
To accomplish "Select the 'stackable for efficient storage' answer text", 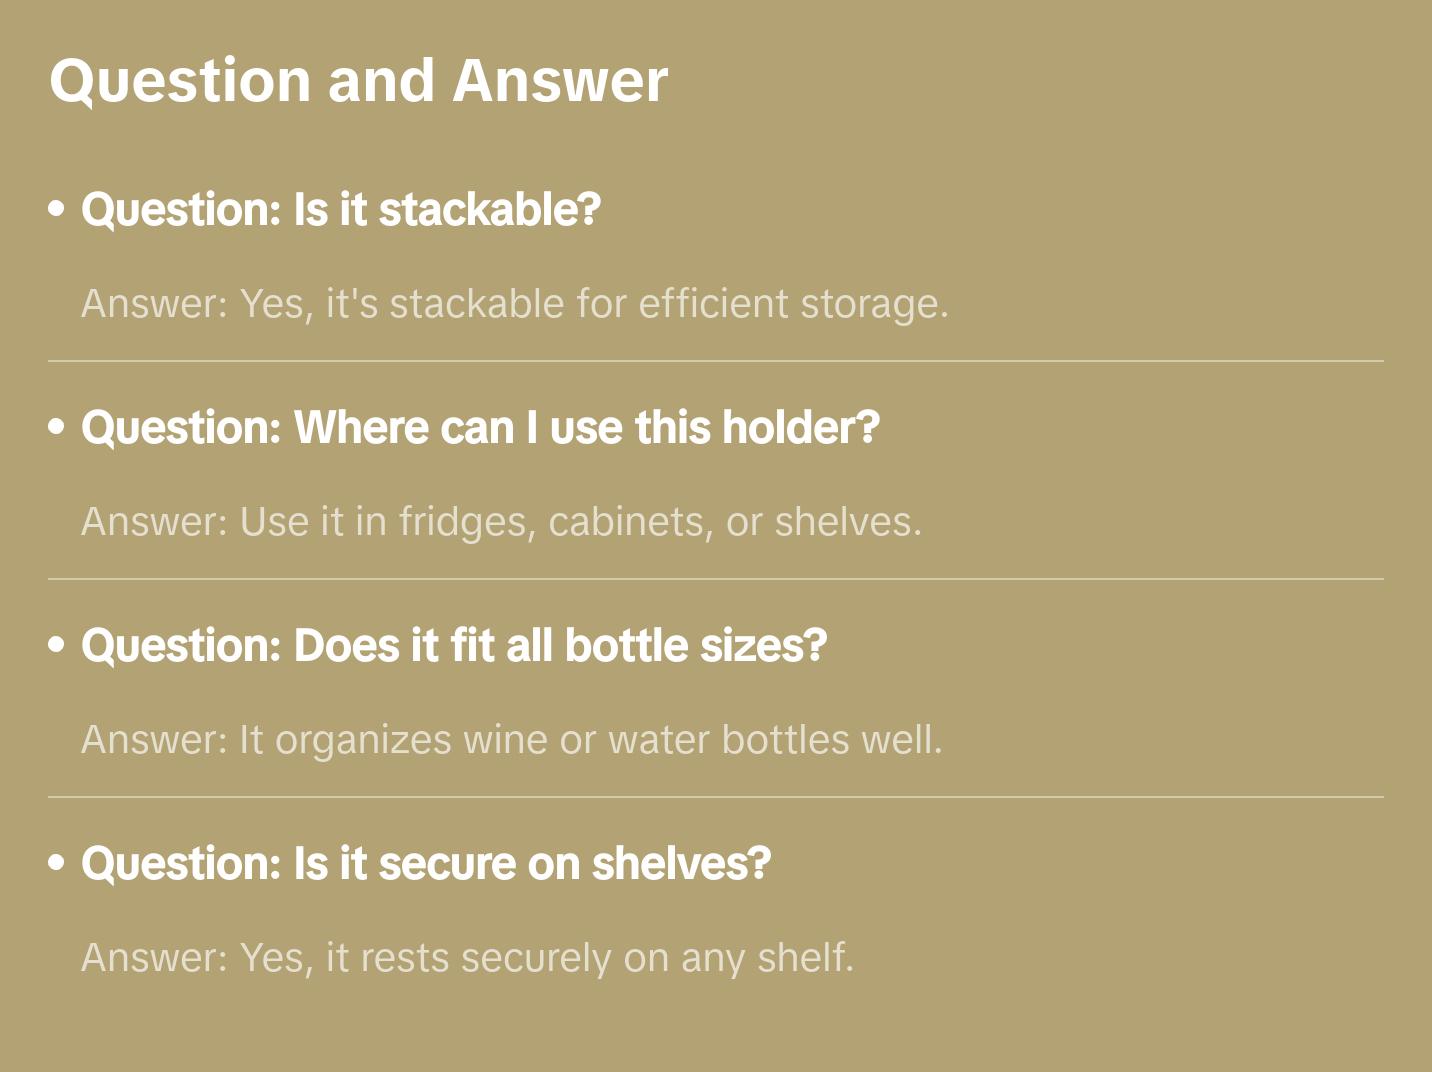I will 594,304.
